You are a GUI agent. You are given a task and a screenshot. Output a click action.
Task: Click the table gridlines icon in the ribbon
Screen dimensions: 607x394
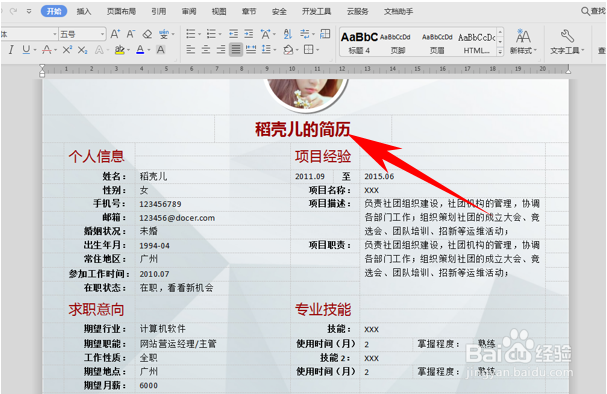pyautogui.click(x=325, y=34)
